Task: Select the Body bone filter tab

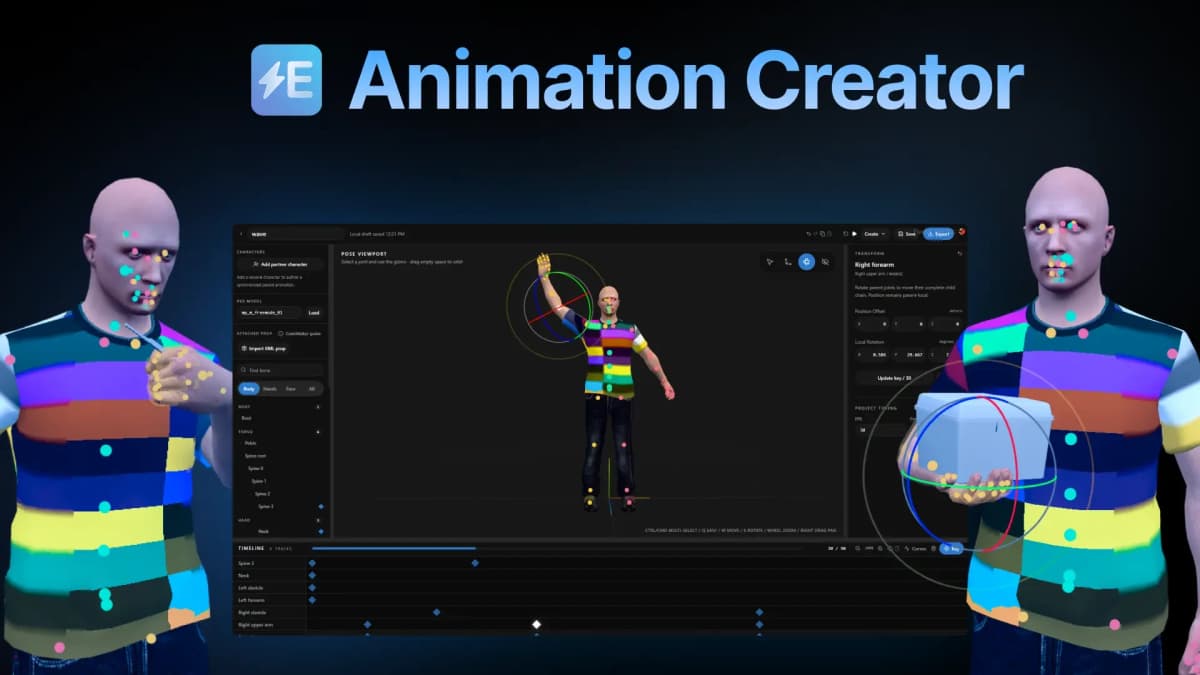Action: pos(249,388)
